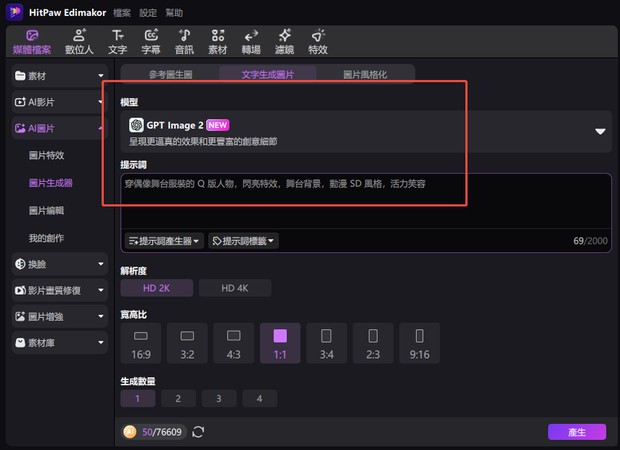
Task: Collapse the AI圖片 sidebar section
Action: (60, 128)
